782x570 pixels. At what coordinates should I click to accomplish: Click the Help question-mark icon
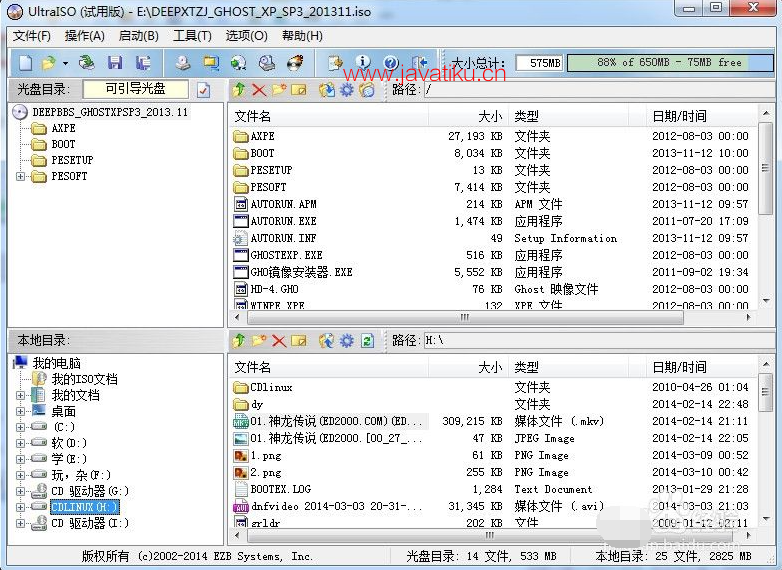click(391, 63)
